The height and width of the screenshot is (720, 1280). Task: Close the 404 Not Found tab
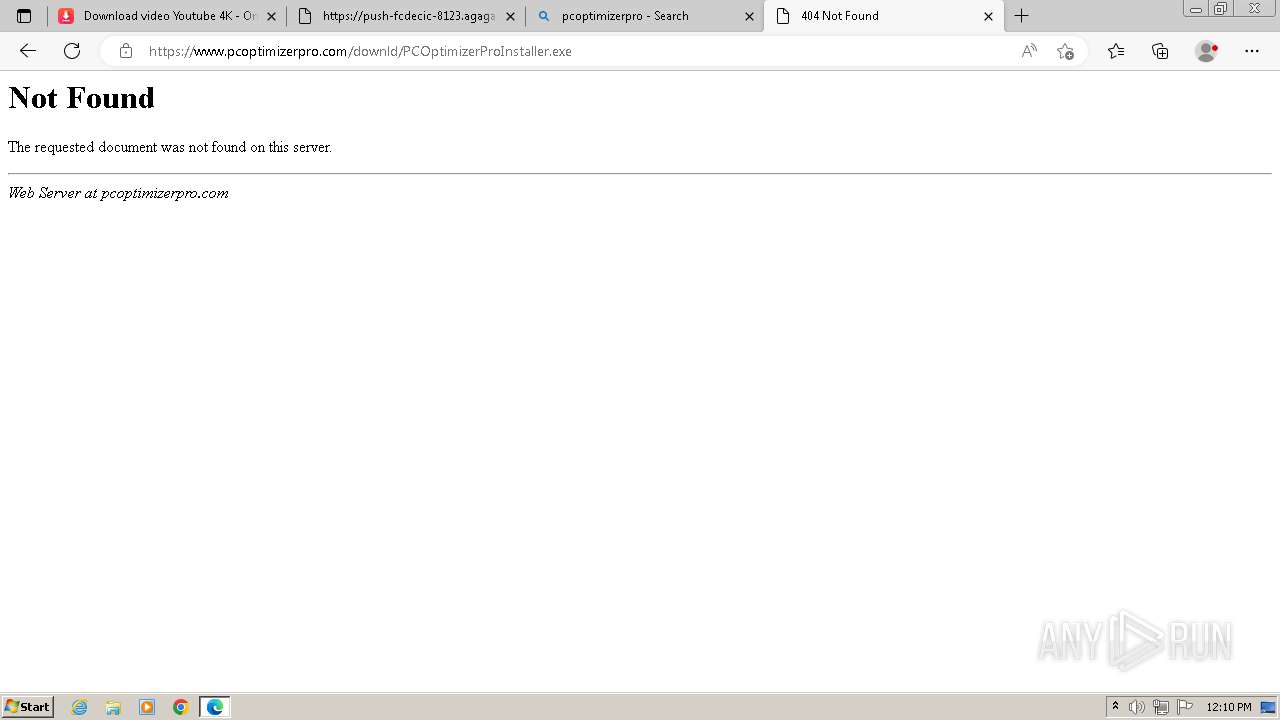click(x=988, y=16)
